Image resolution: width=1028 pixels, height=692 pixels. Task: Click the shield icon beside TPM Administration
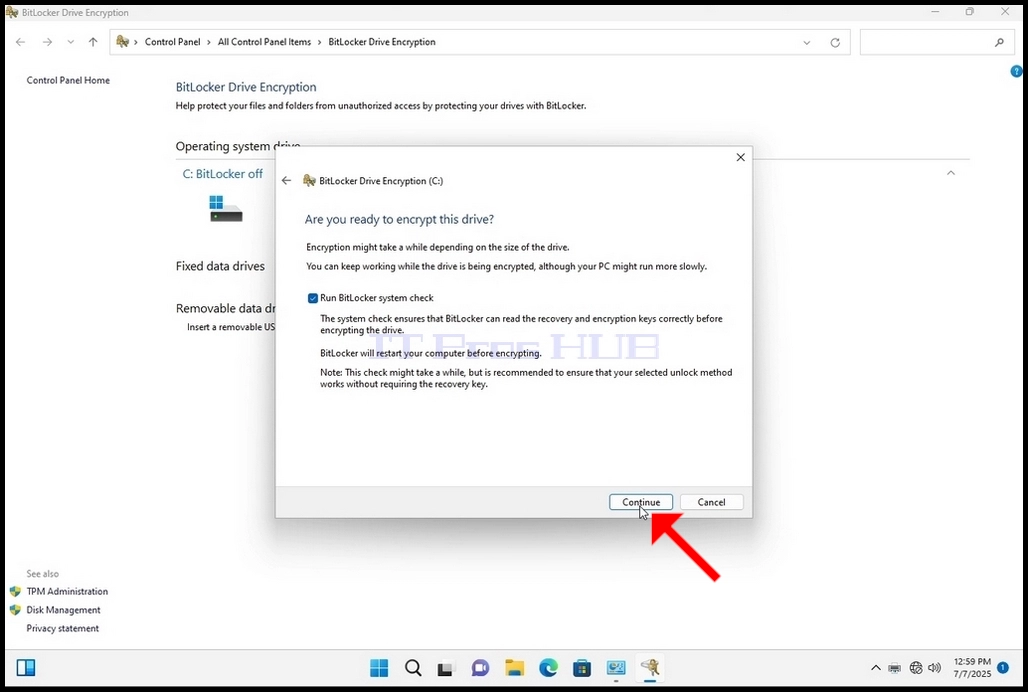(15, 591)
